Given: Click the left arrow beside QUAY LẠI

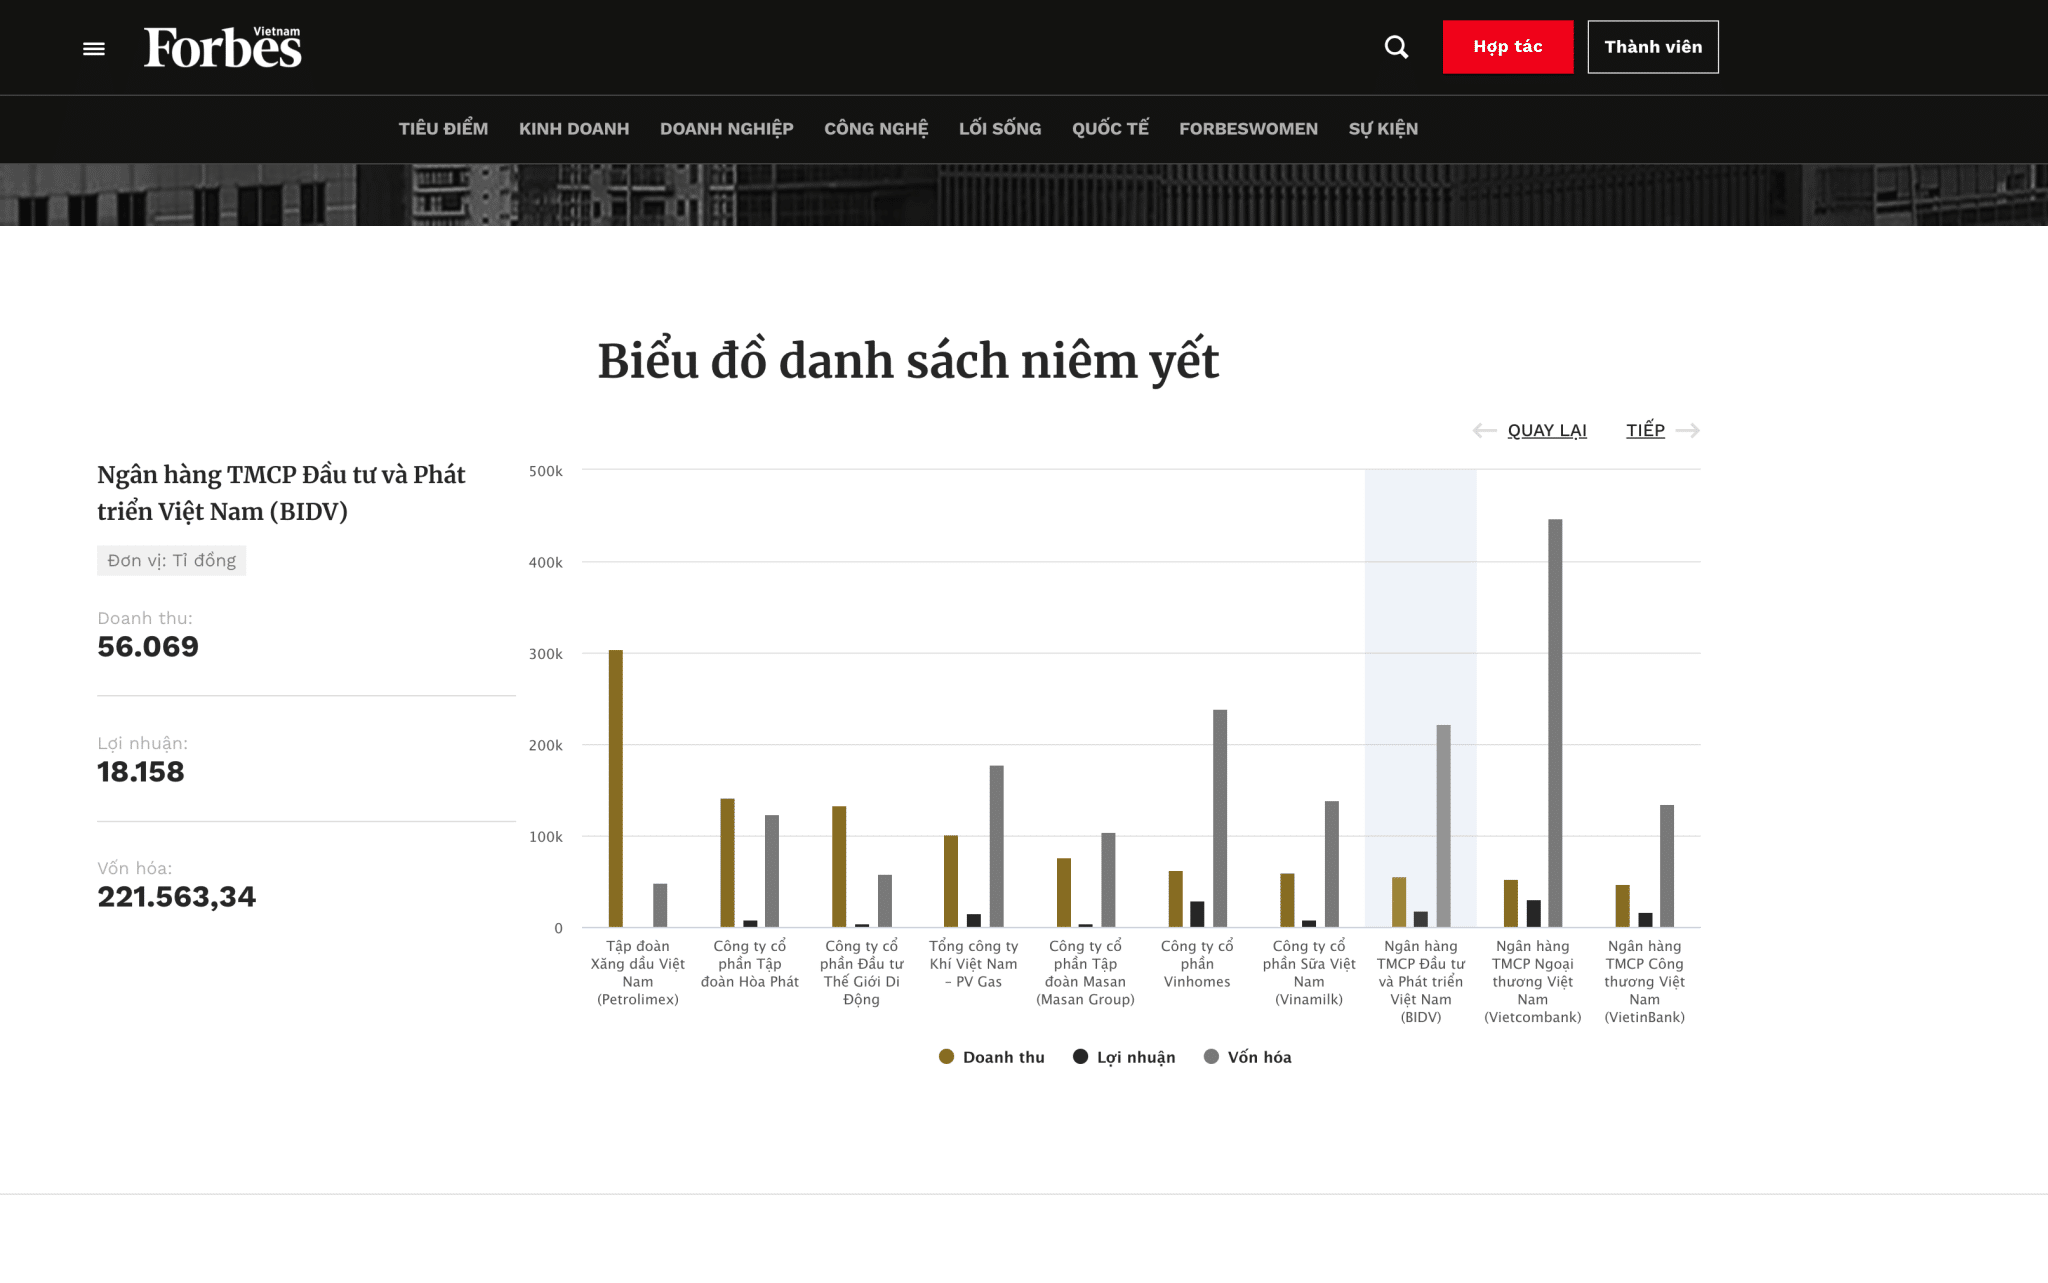Looking at the screenshot, I should [x=1484, y=431].
